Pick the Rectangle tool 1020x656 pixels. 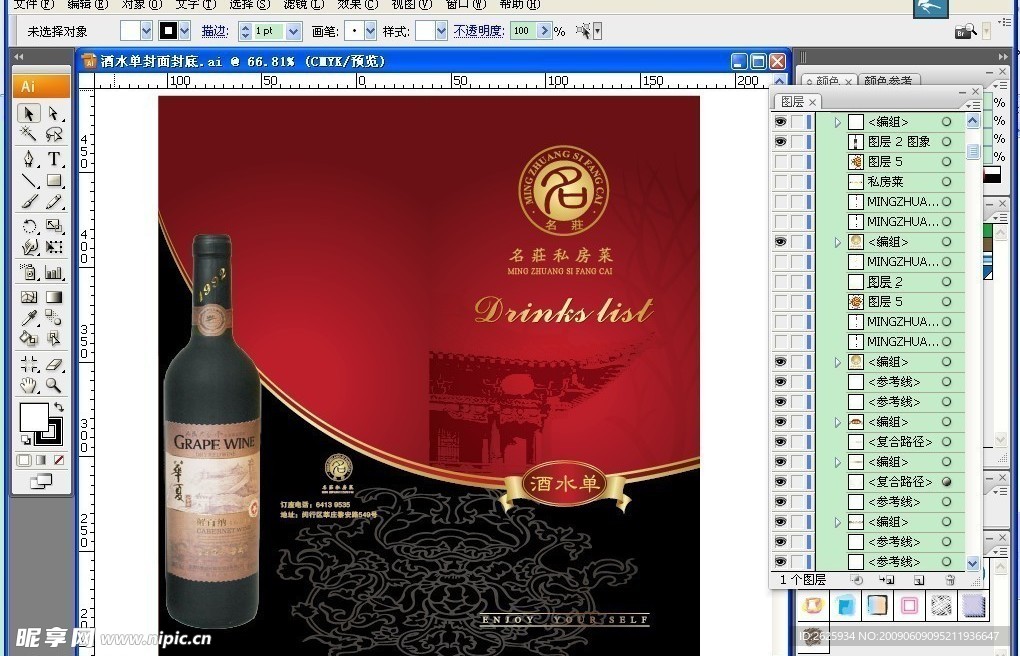click(x=54, y=180)
